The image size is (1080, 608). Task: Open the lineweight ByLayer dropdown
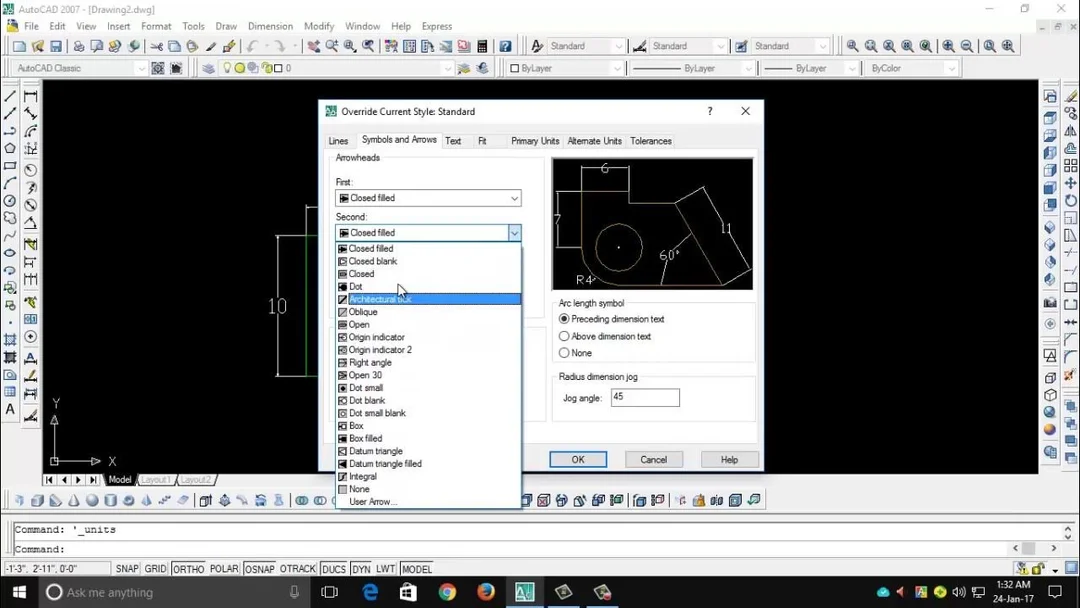809,68
